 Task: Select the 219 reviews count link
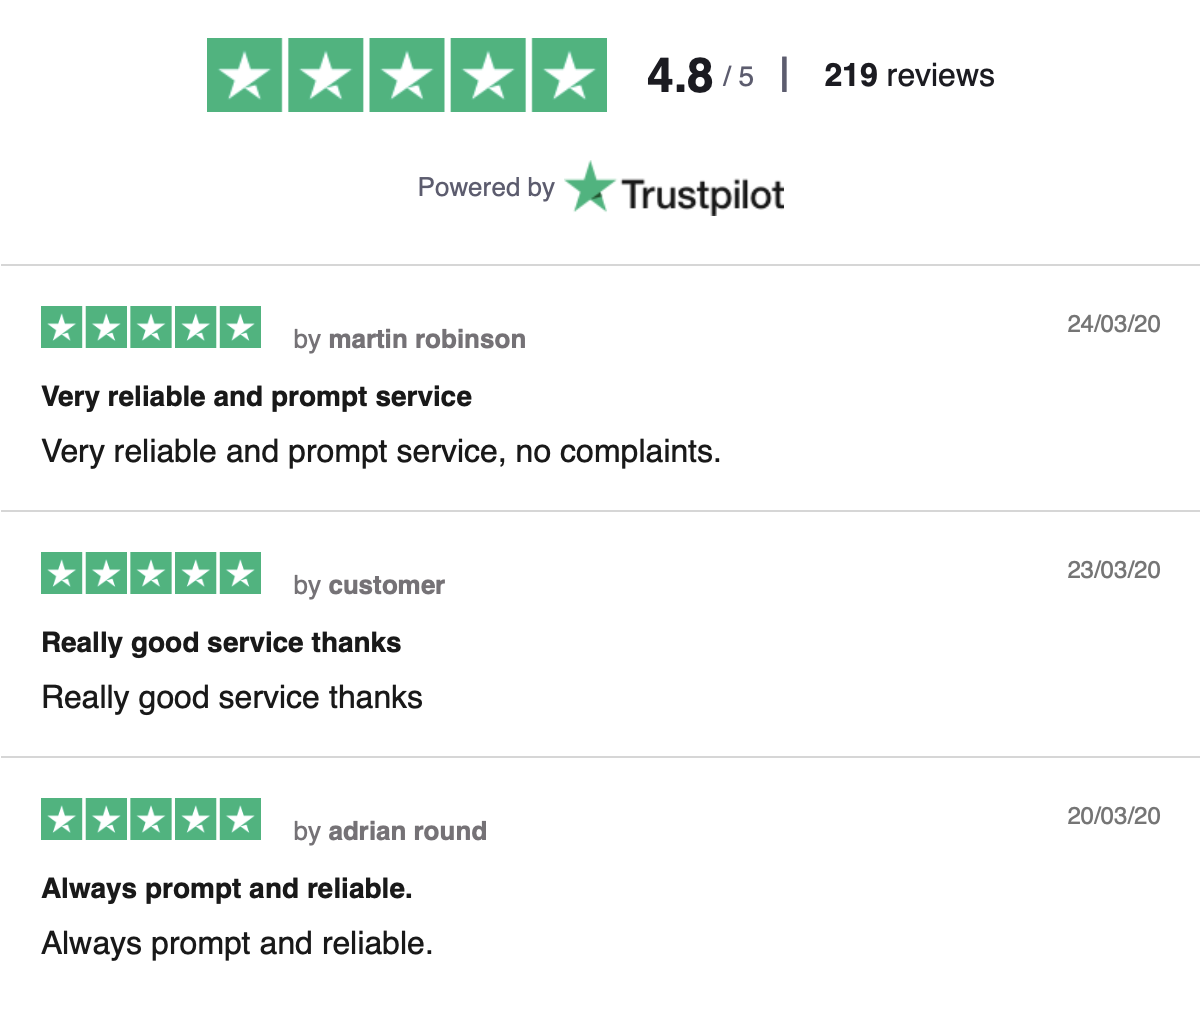tap(909, 75)
